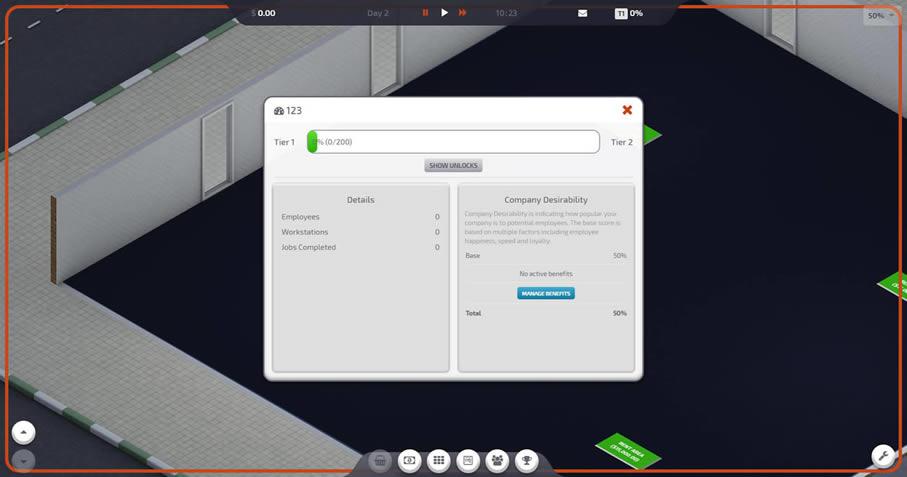Pause the game time
The image size is (907, 477).
pyautogui.click(x=425, y=13)
